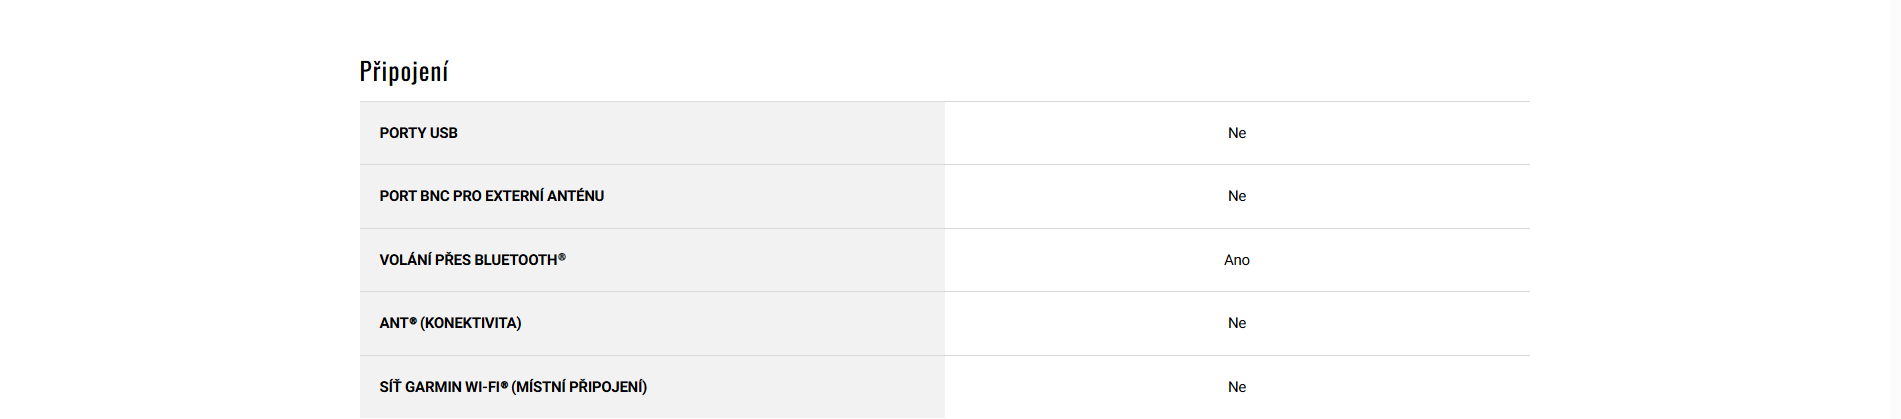Click the Ne value for Garmin Wi-Fi
Viewport: 1901px width, 419px height.
point(1236,387)
